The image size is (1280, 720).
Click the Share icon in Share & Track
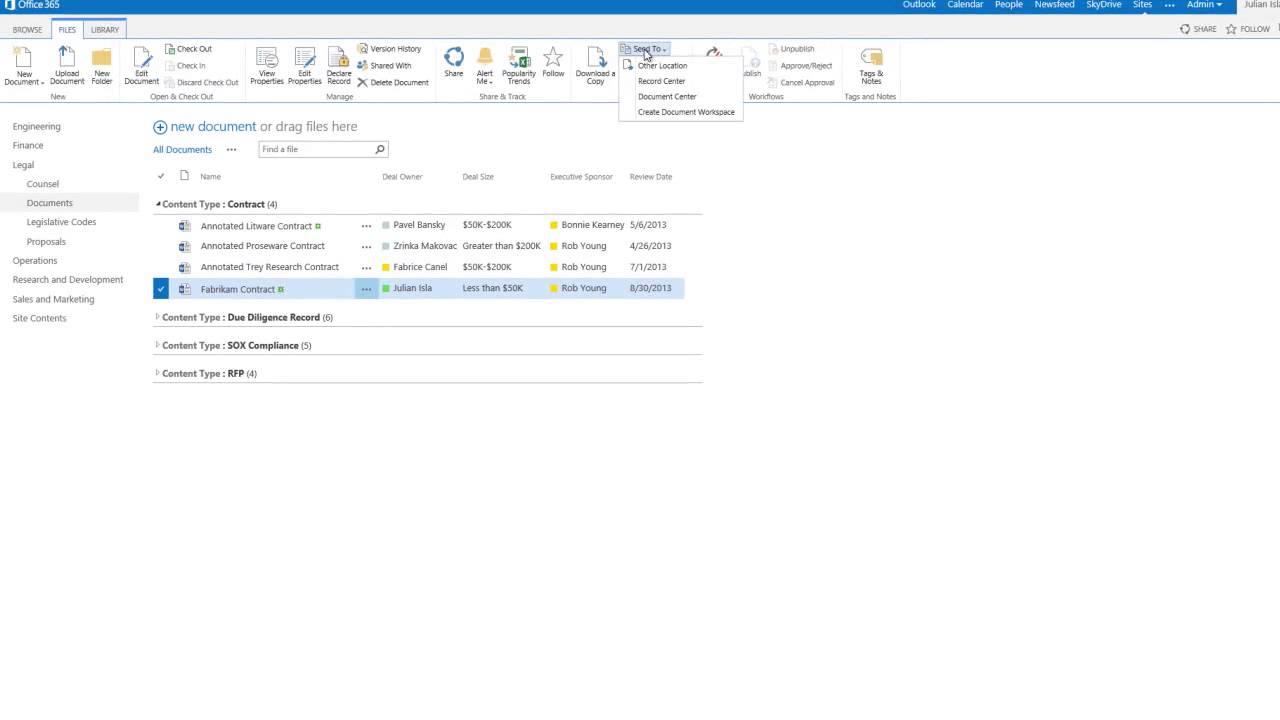(x=454, y=63)
